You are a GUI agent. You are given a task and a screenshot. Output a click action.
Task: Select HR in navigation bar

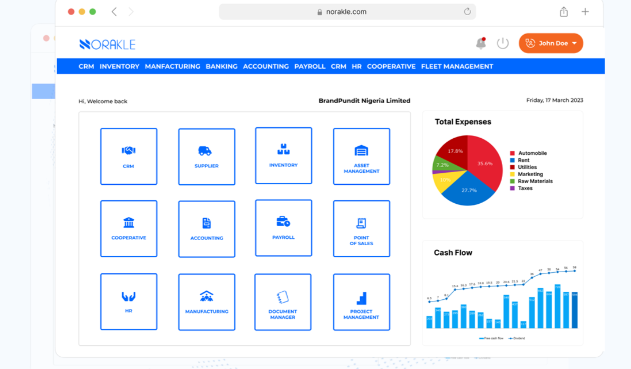click(x=357, y=66)
